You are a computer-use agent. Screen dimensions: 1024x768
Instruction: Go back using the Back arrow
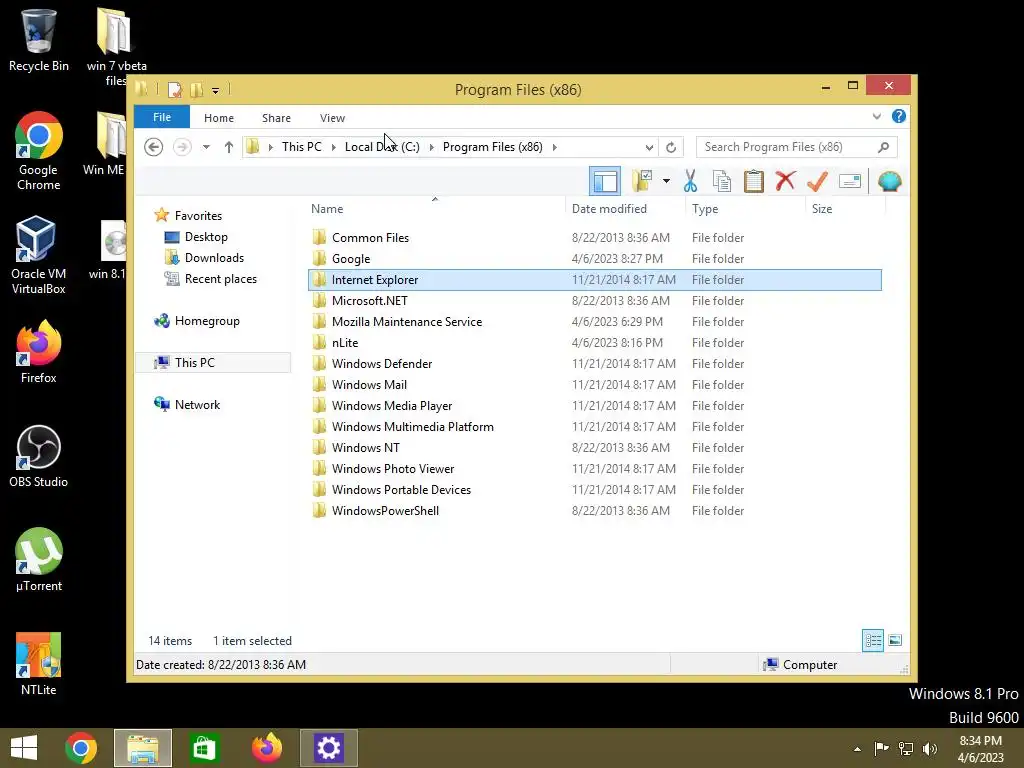click(153, 147)
